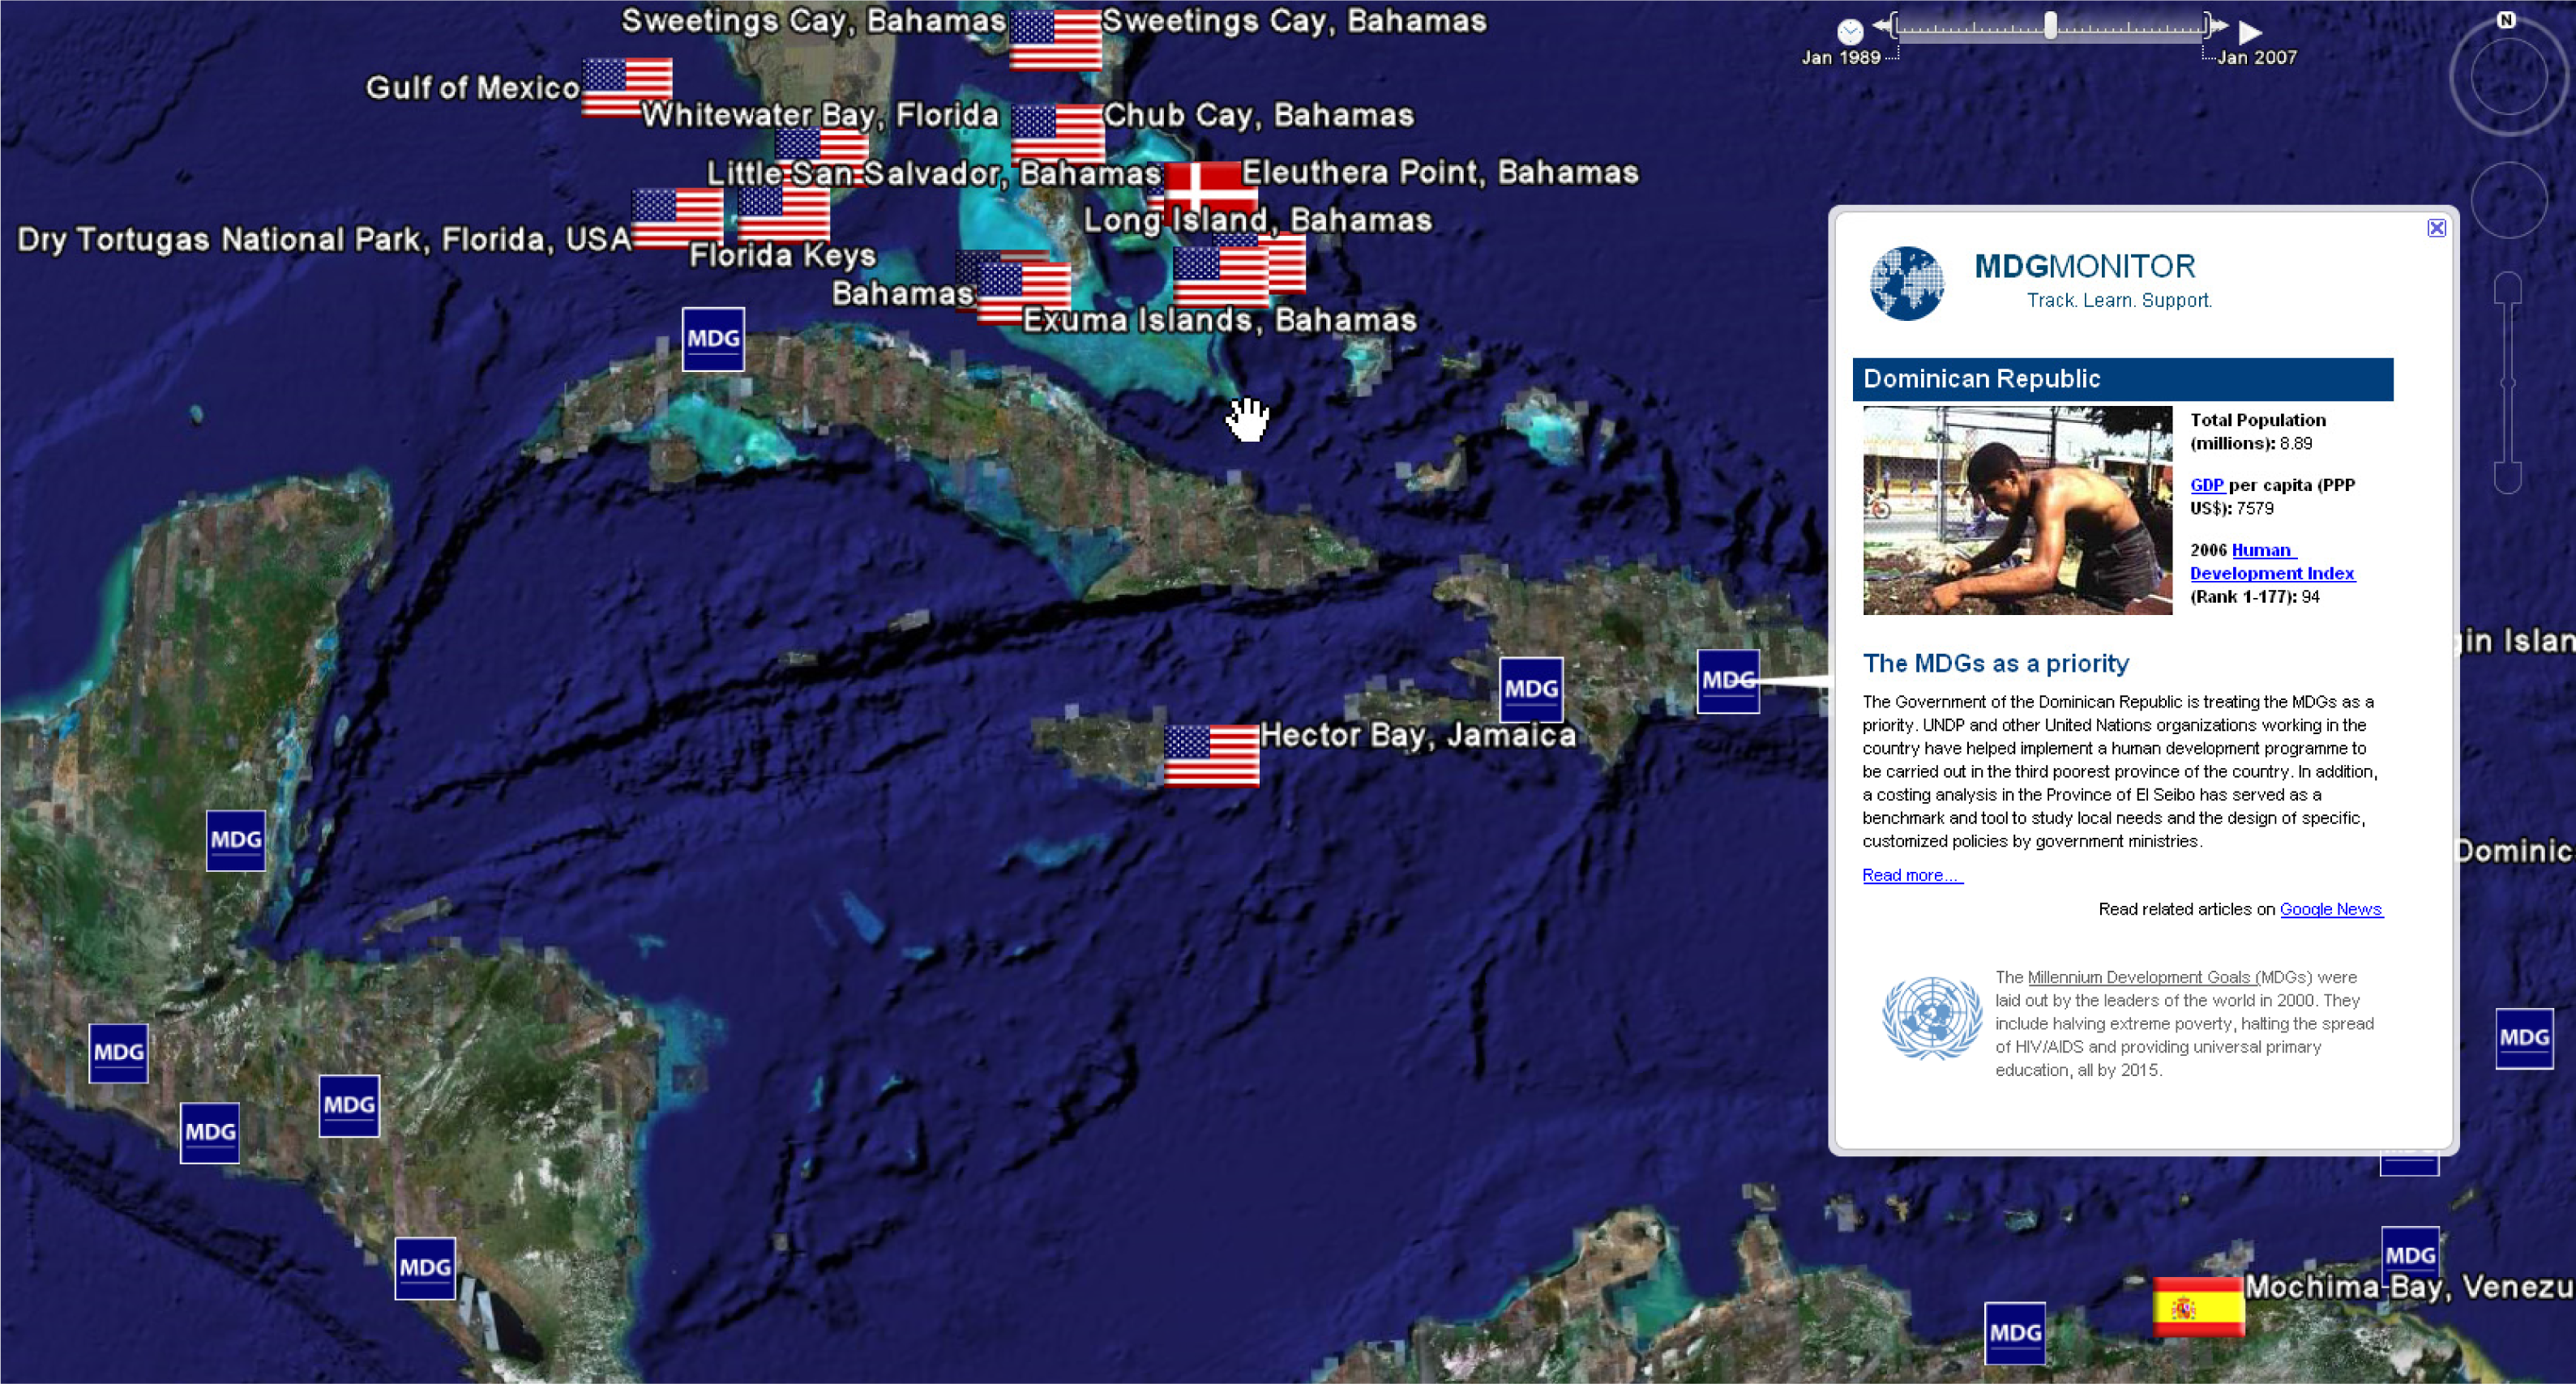Click the US flag at Hector Bay, Jamaica
Image resolution: width=2576 pixels, height=1384 pixels.
point(1210,756)
